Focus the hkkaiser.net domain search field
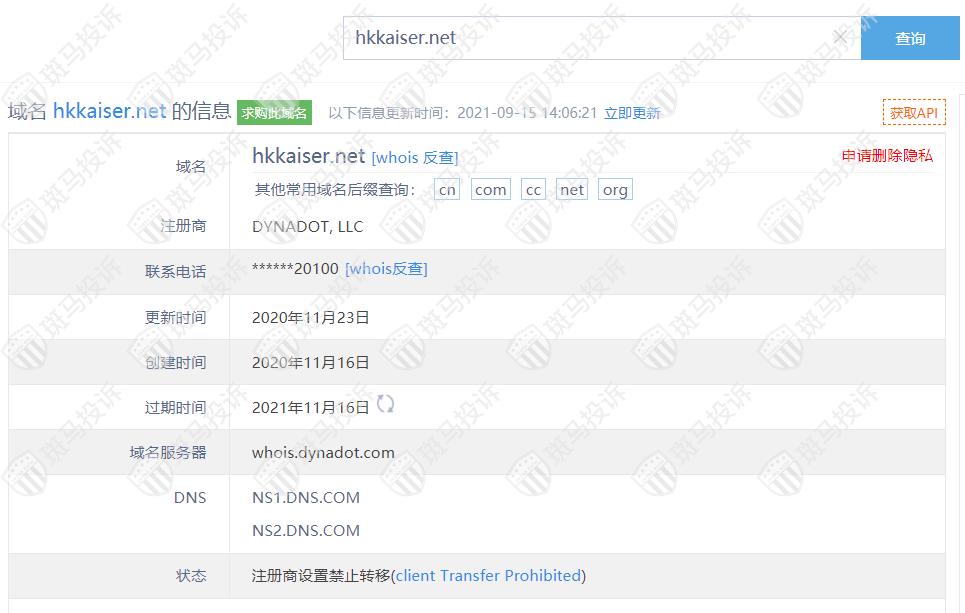 [590, 38]
